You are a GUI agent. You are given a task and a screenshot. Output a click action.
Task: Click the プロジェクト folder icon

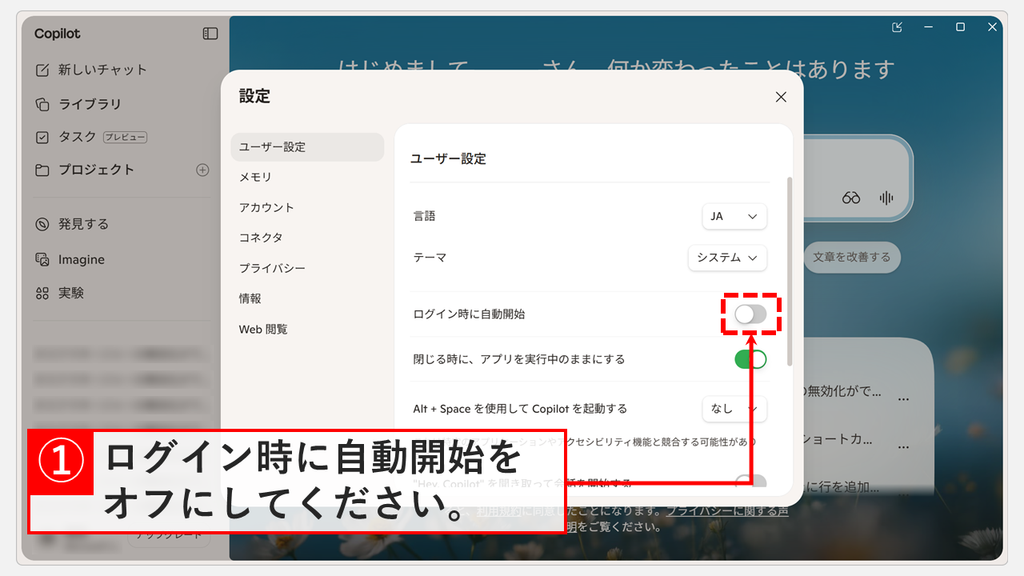point(42,170)
